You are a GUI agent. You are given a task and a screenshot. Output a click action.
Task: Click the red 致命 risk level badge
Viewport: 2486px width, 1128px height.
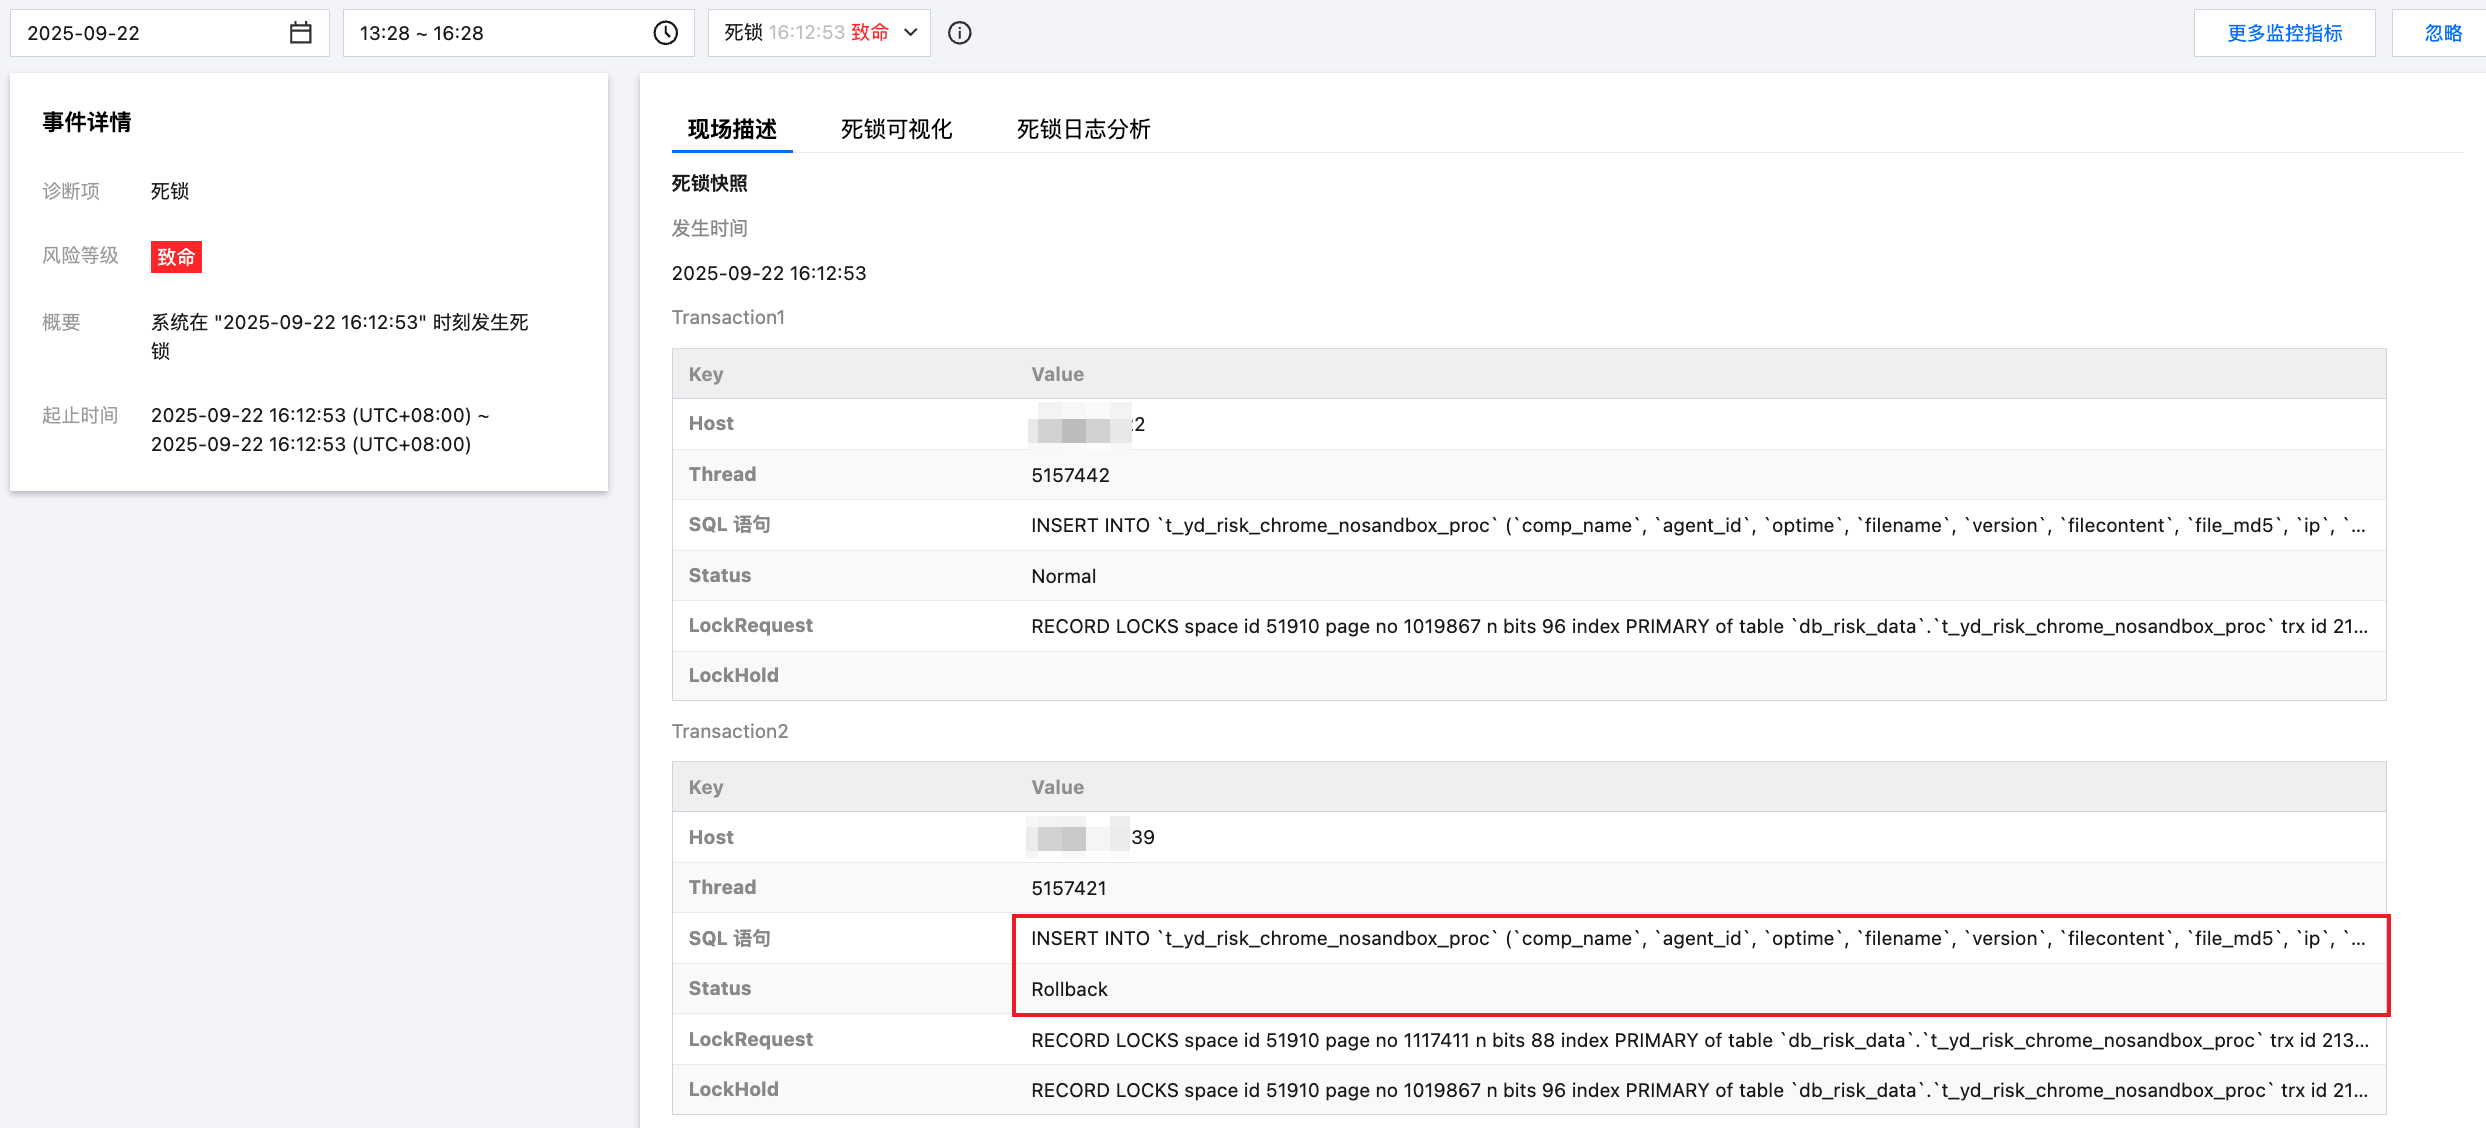tap(176, 257)
